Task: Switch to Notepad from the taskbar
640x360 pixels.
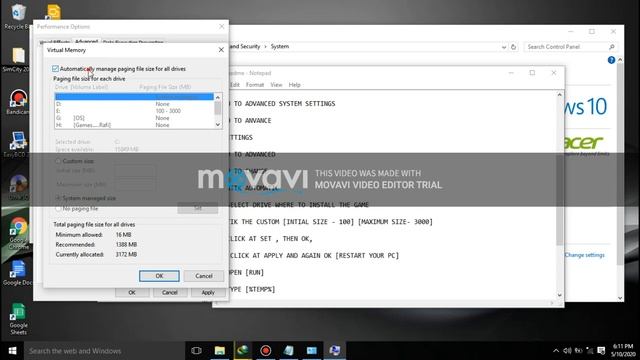Action: click(x=289, y=351)
